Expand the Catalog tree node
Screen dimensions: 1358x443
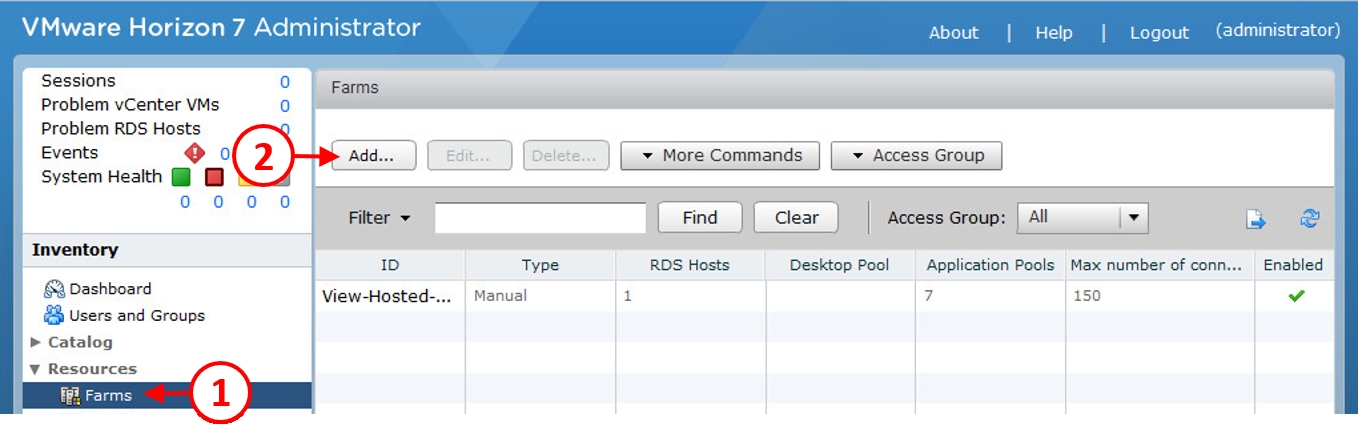point(36,342)
